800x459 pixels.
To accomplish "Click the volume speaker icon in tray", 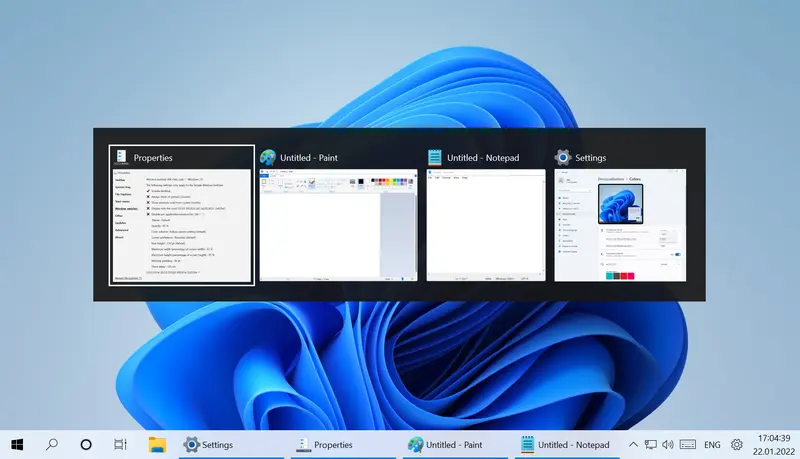I will click(x=668, y=444).
